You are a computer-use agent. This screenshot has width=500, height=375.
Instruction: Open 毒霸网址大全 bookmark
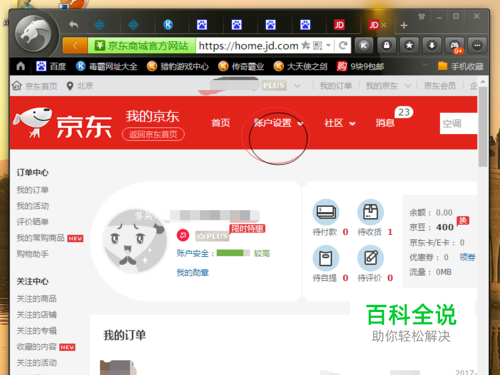point(107,66)
